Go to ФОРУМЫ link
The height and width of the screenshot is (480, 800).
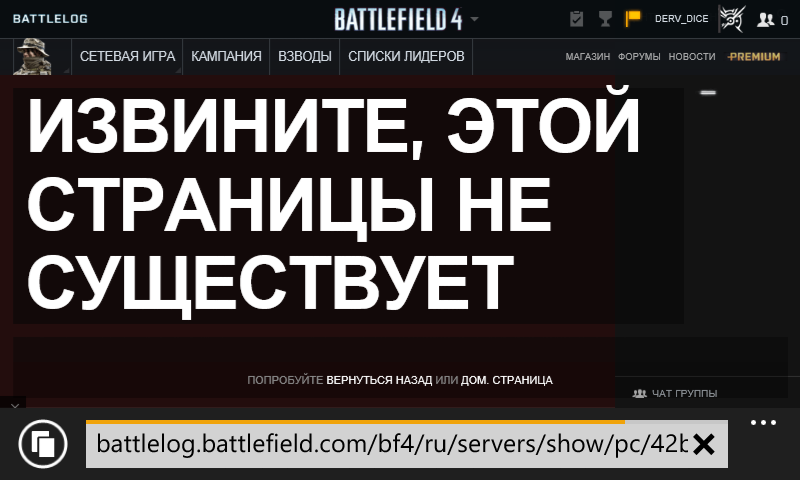pos(639,57)
